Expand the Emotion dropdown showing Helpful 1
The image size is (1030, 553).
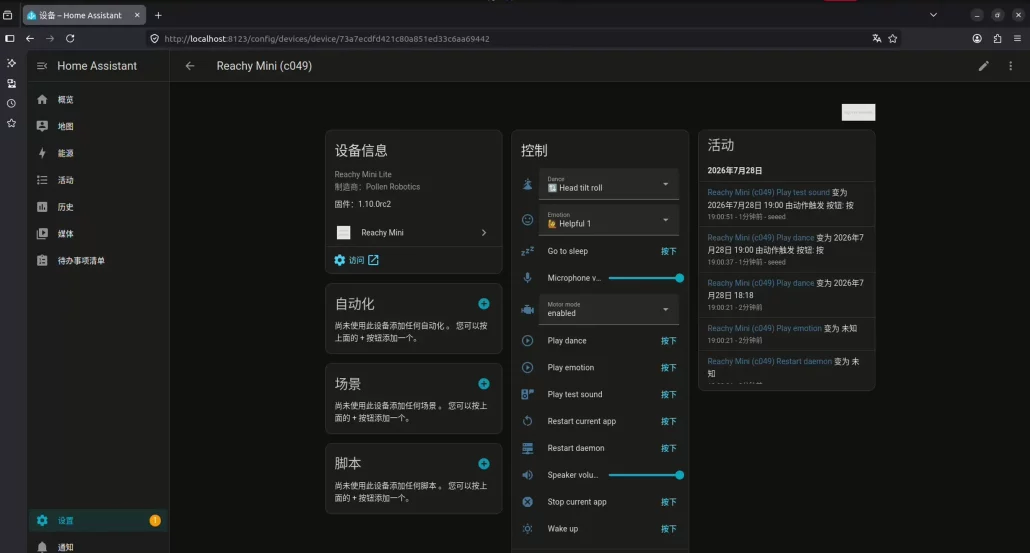pyautogui.click(x=609, y=220)
